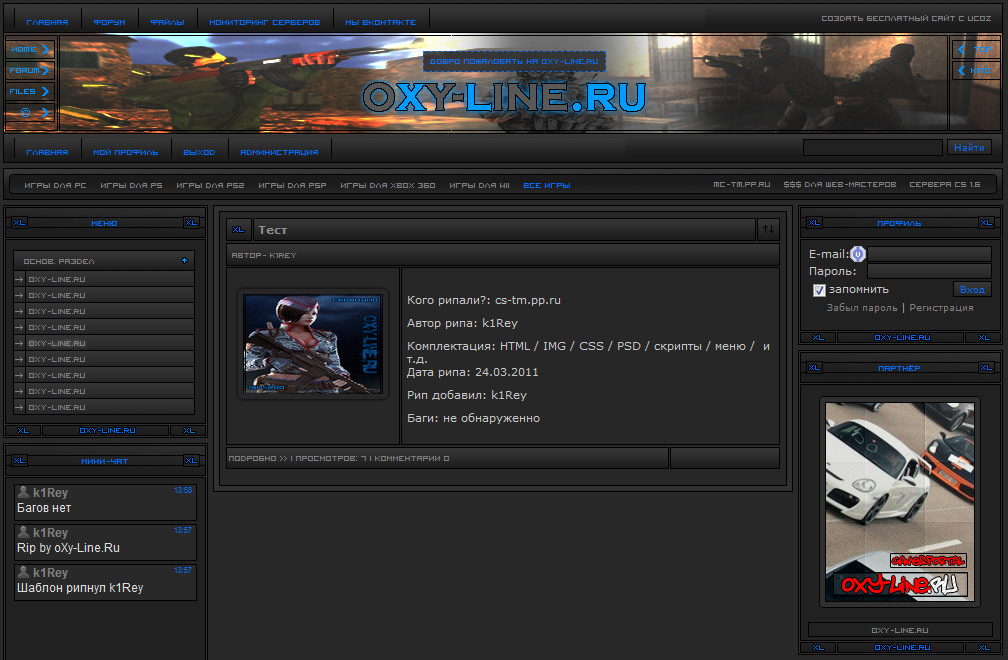
Task: Click ПОДРОБНО >> to read more
Action: [x=258, y=458]
